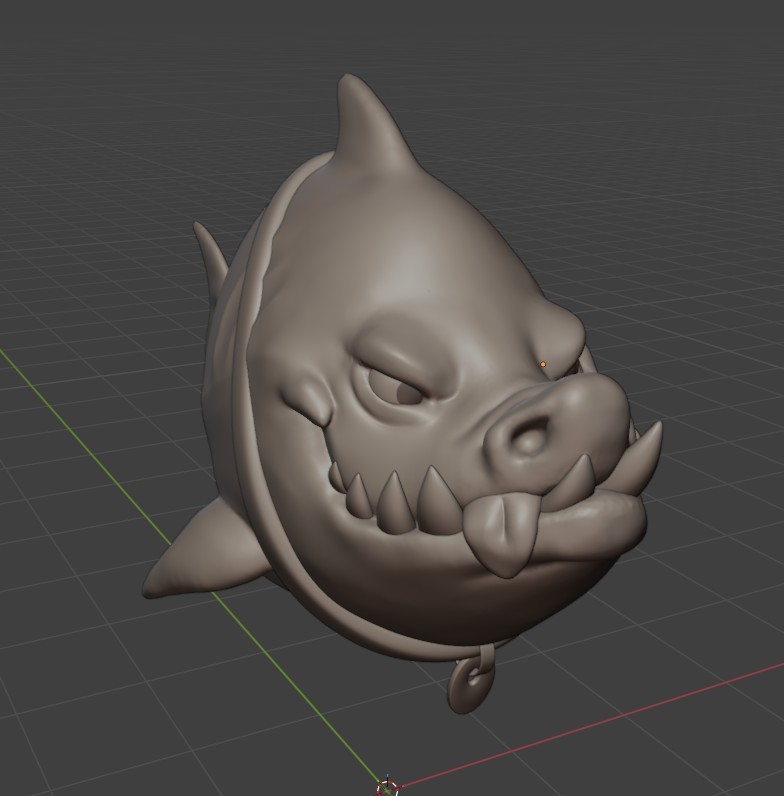Click the shark's squinting eye
Image resolution: width=784 pixels, height=796 pixels.
pyautogui.click(x=397, y=387)
